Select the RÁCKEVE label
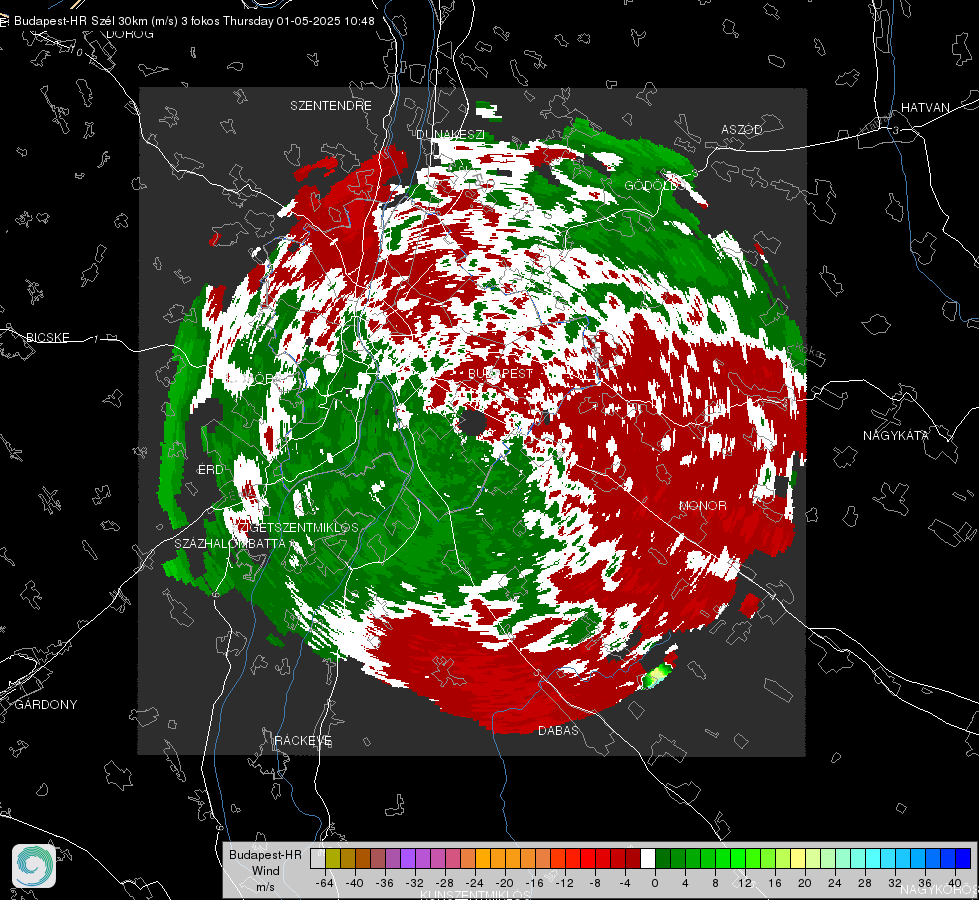This screenshot has width=979, height=900. (303, 740)
